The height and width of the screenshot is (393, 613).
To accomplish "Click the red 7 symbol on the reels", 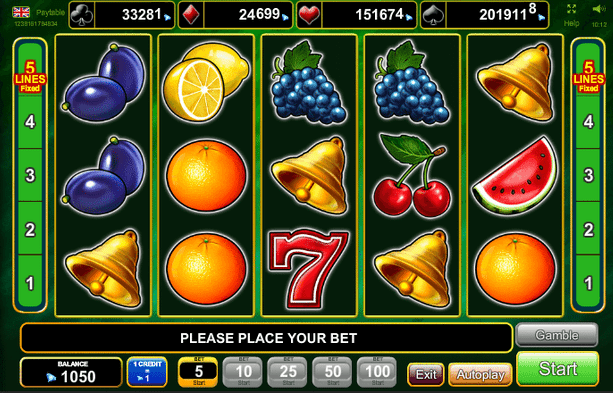I will coord(308,269).
